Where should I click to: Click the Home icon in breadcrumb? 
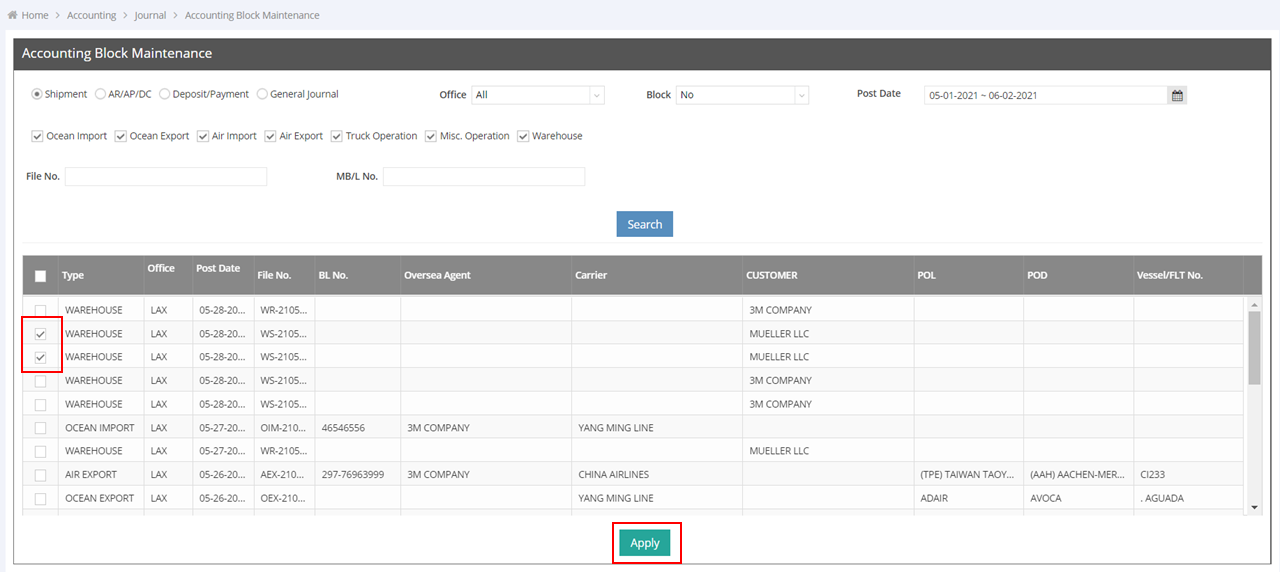coord(12,16)
